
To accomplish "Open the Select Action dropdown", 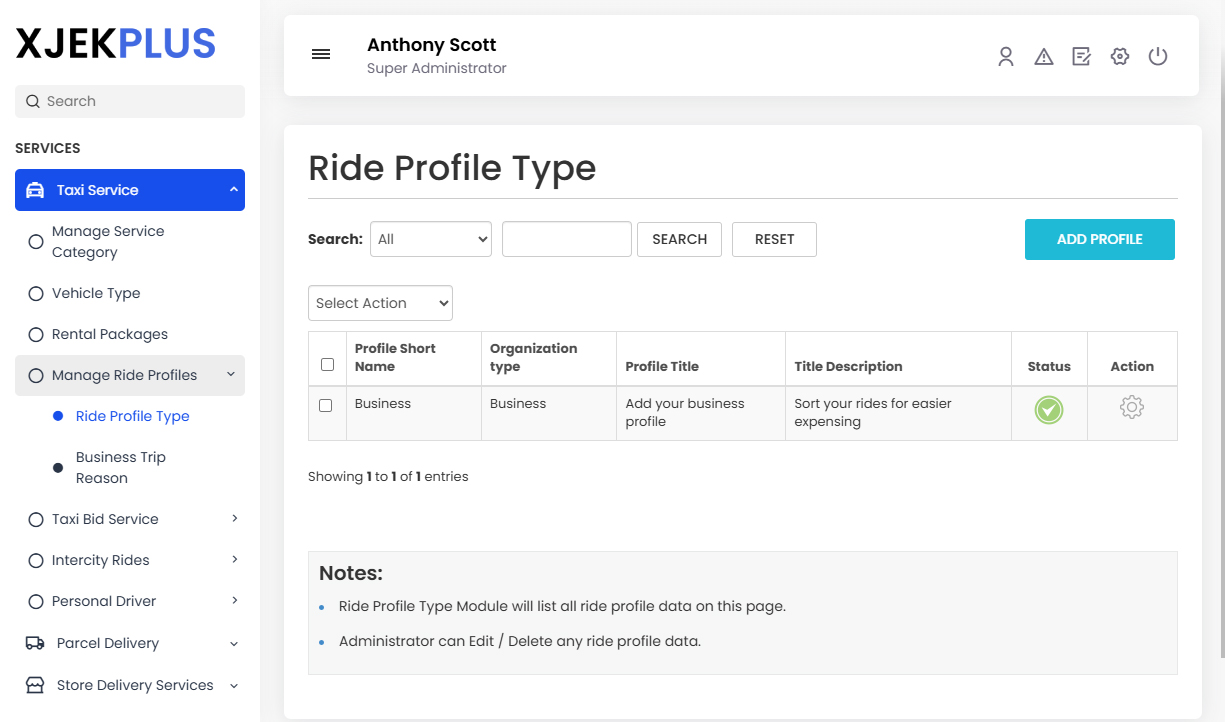I will click(x=380, y=303).
